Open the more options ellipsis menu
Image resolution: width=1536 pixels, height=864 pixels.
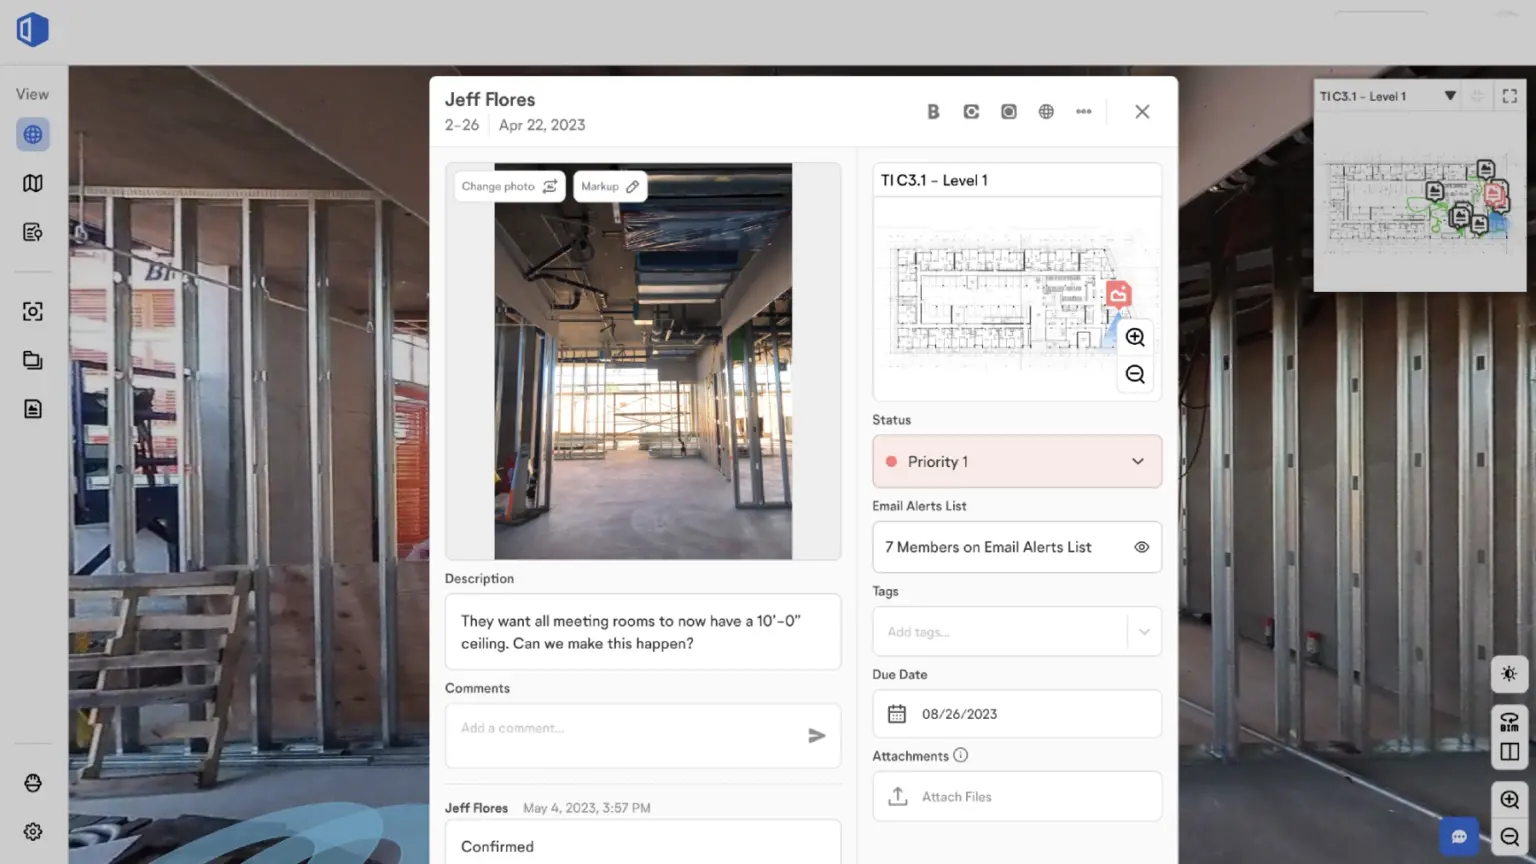pos(1083,112)
